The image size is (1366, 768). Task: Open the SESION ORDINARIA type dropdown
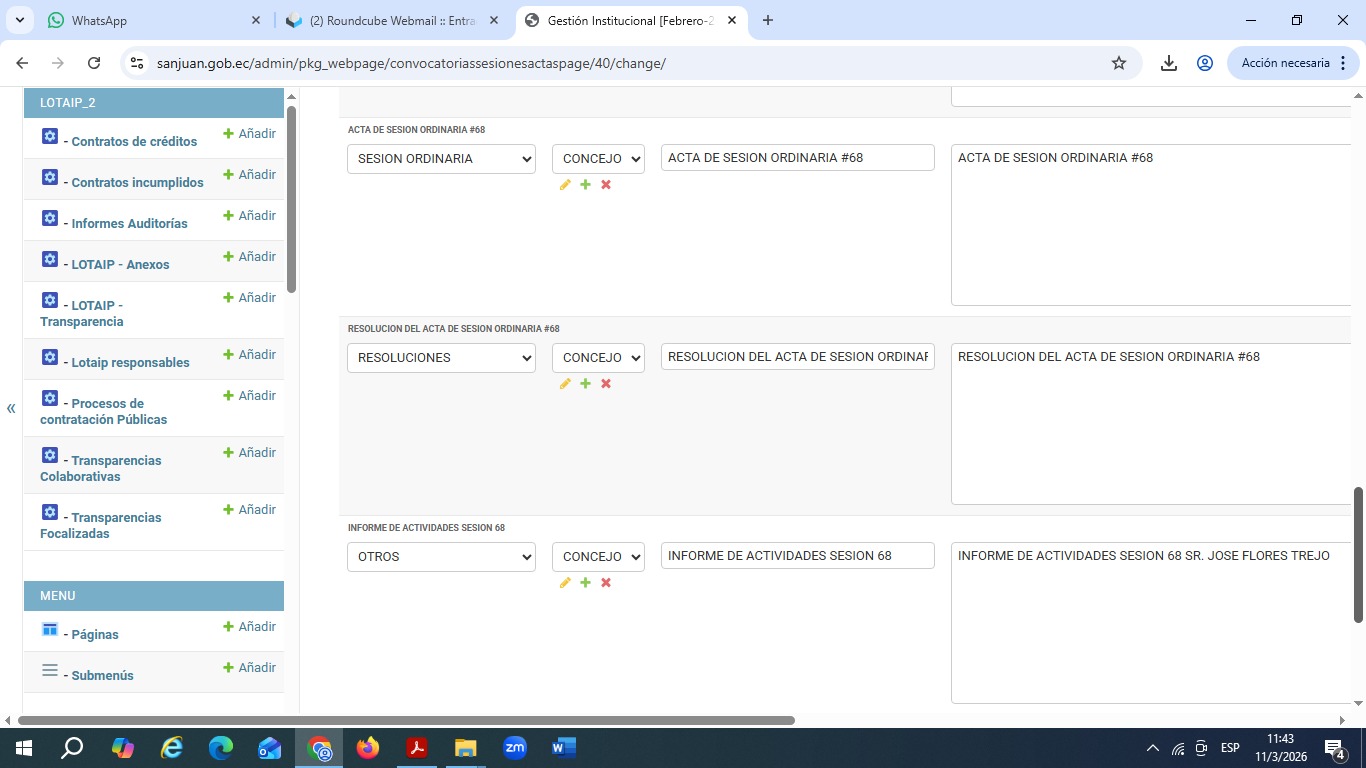tap(441, 159)
